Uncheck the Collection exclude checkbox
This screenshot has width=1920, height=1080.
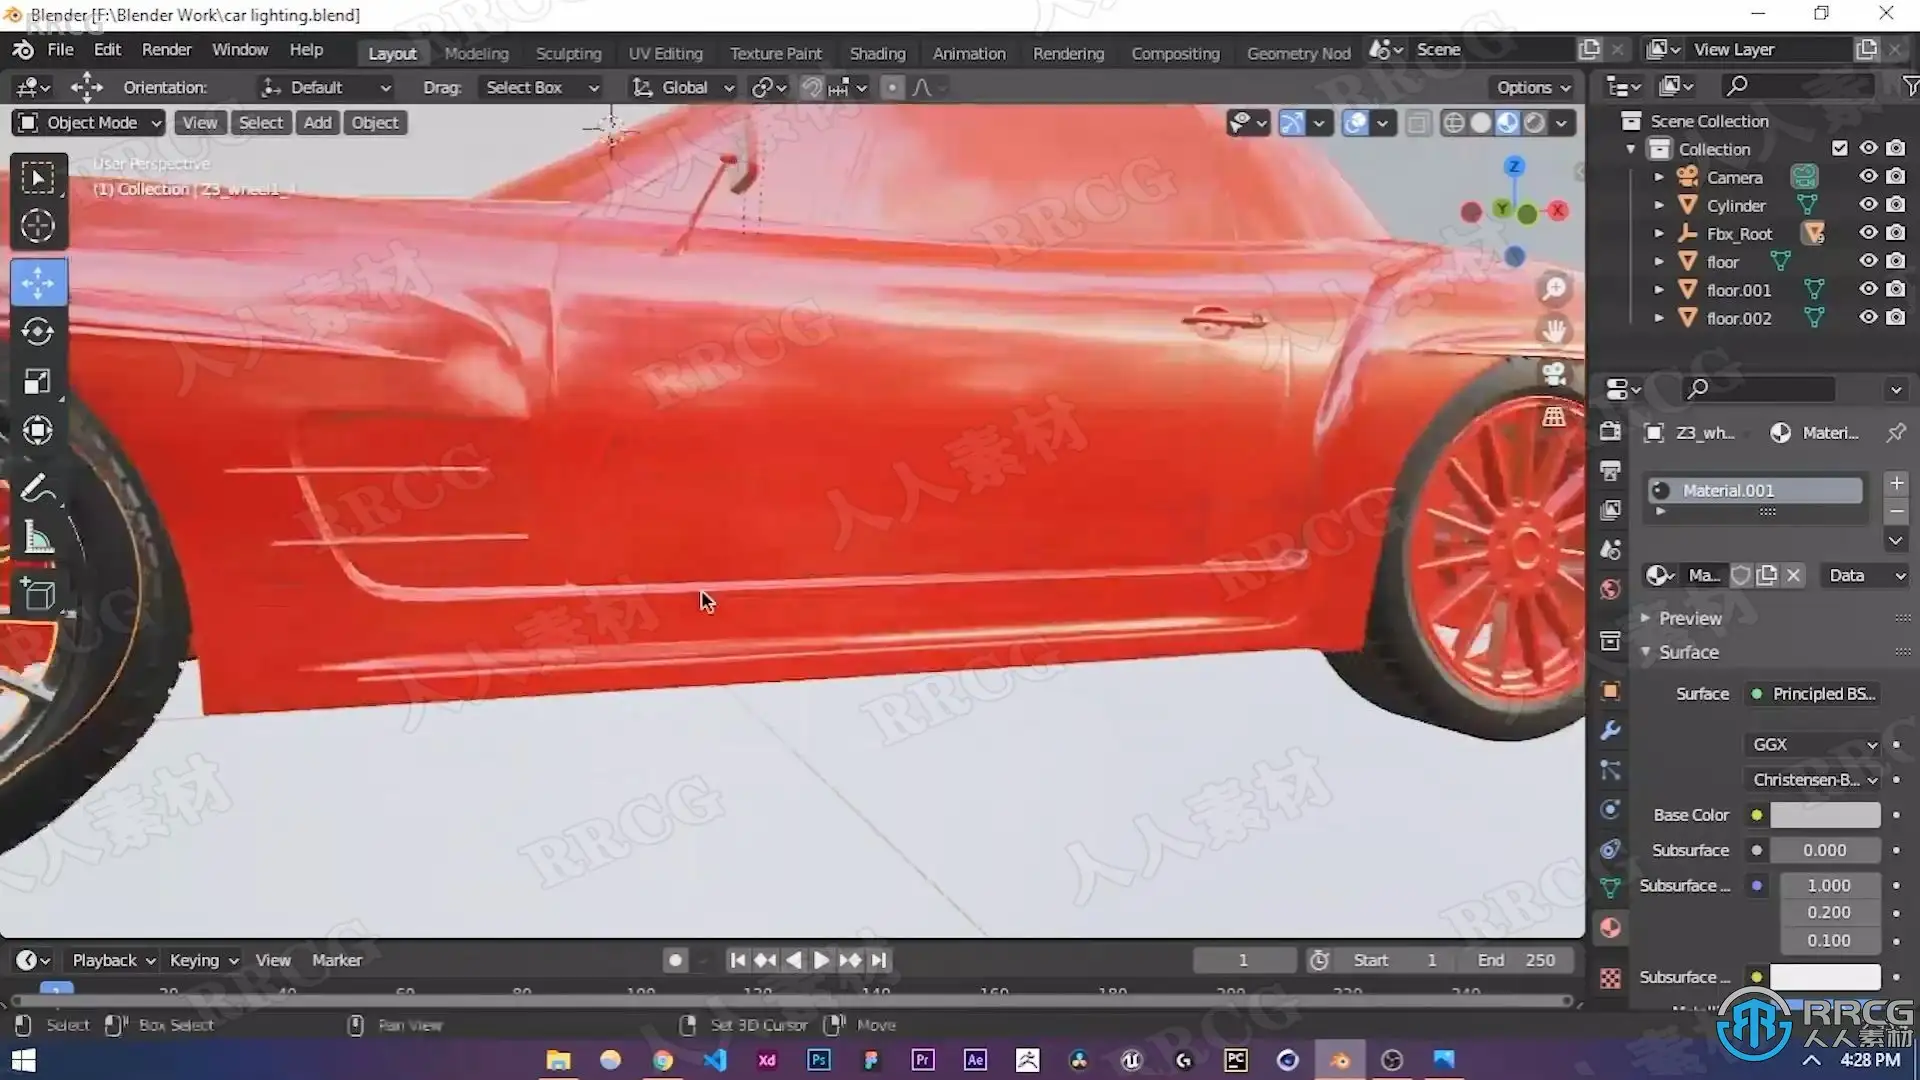1839,148
